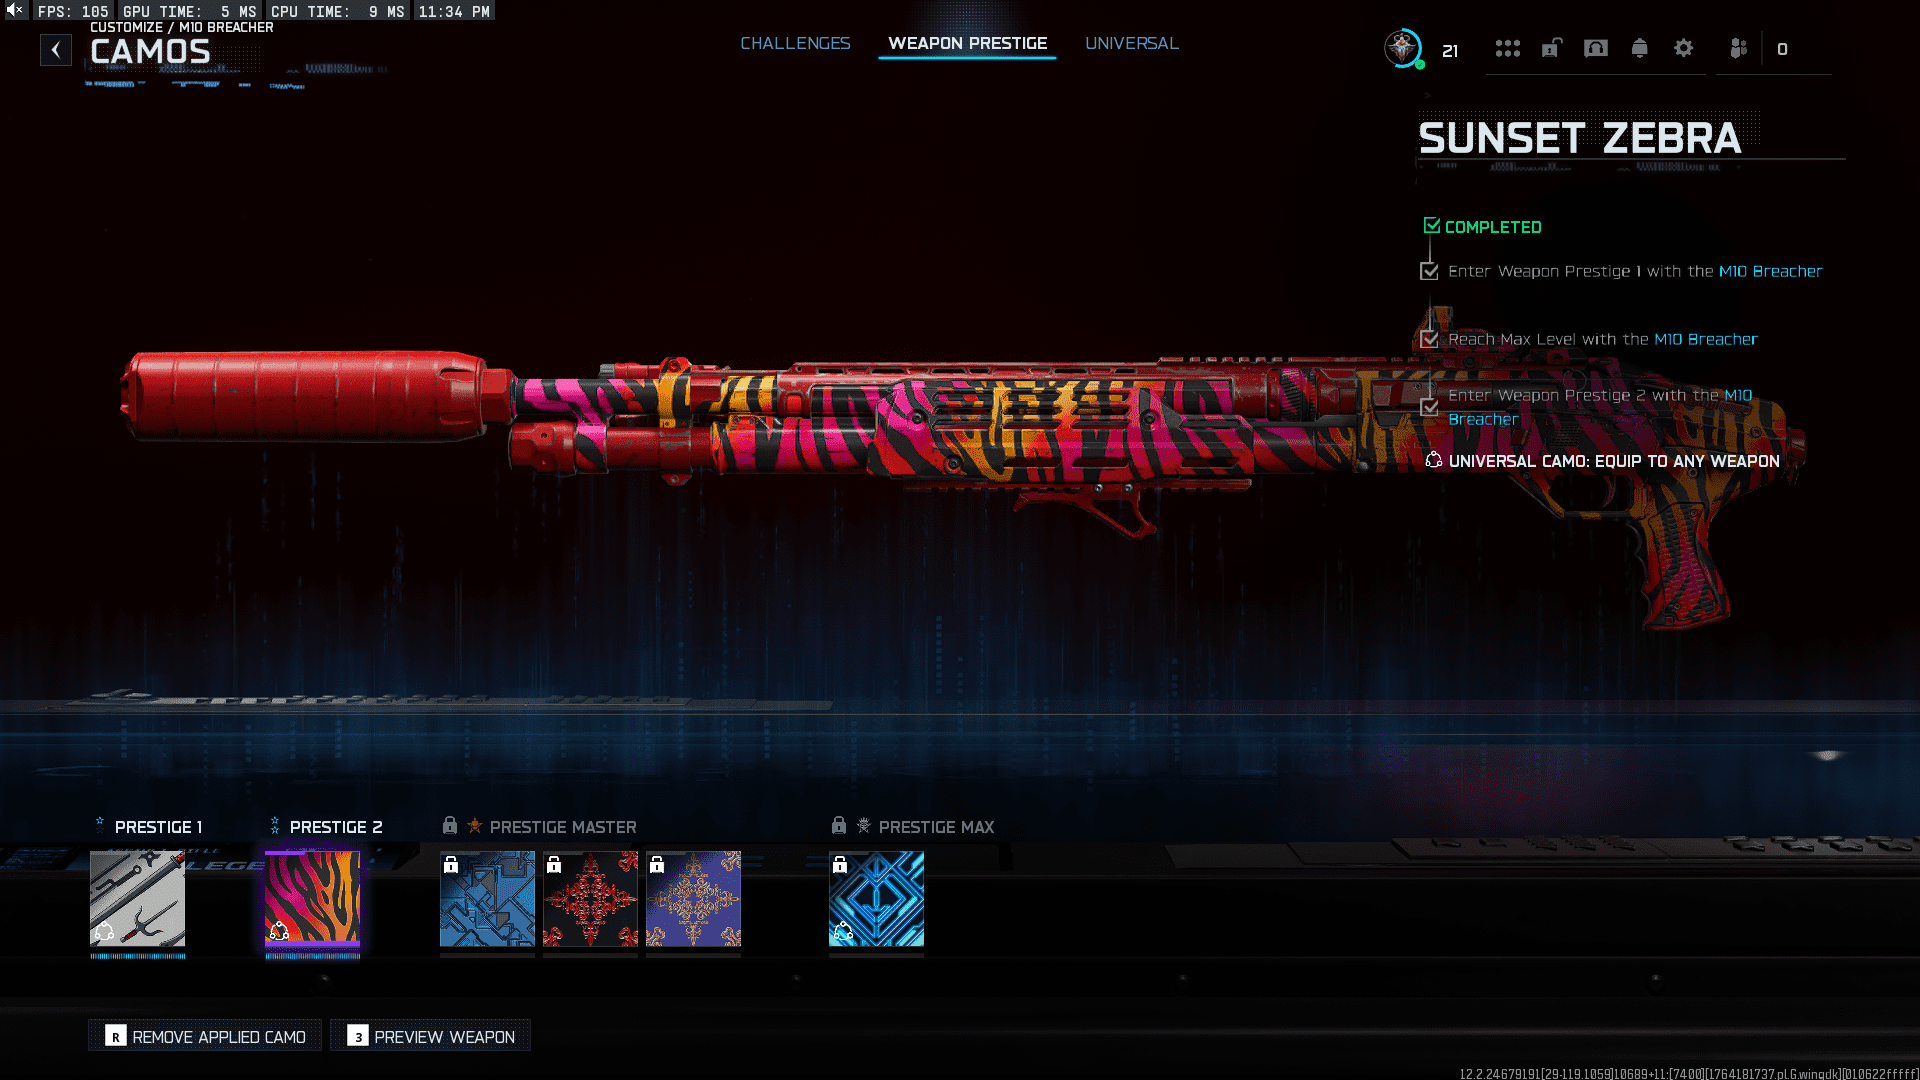The height and width of the screenshot is (1080, 1920).
Task: Select the Sunset Zebra camo swatch
Action: point(312,898)
